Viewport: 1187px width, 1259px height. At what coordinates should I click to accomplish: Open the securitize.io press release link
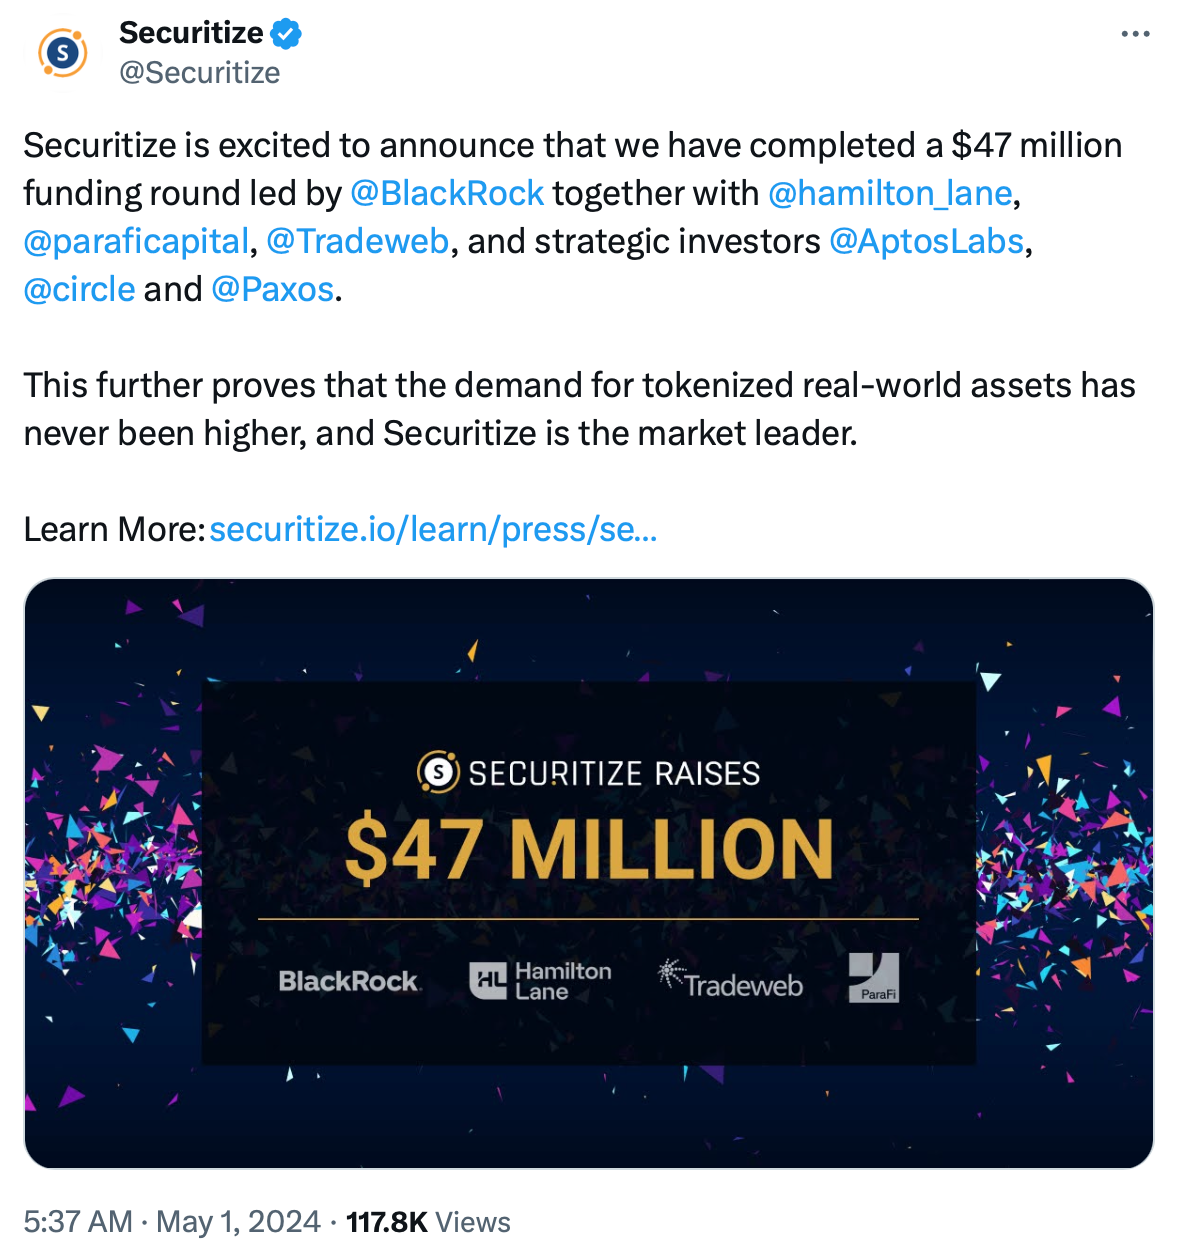point(433,529)
